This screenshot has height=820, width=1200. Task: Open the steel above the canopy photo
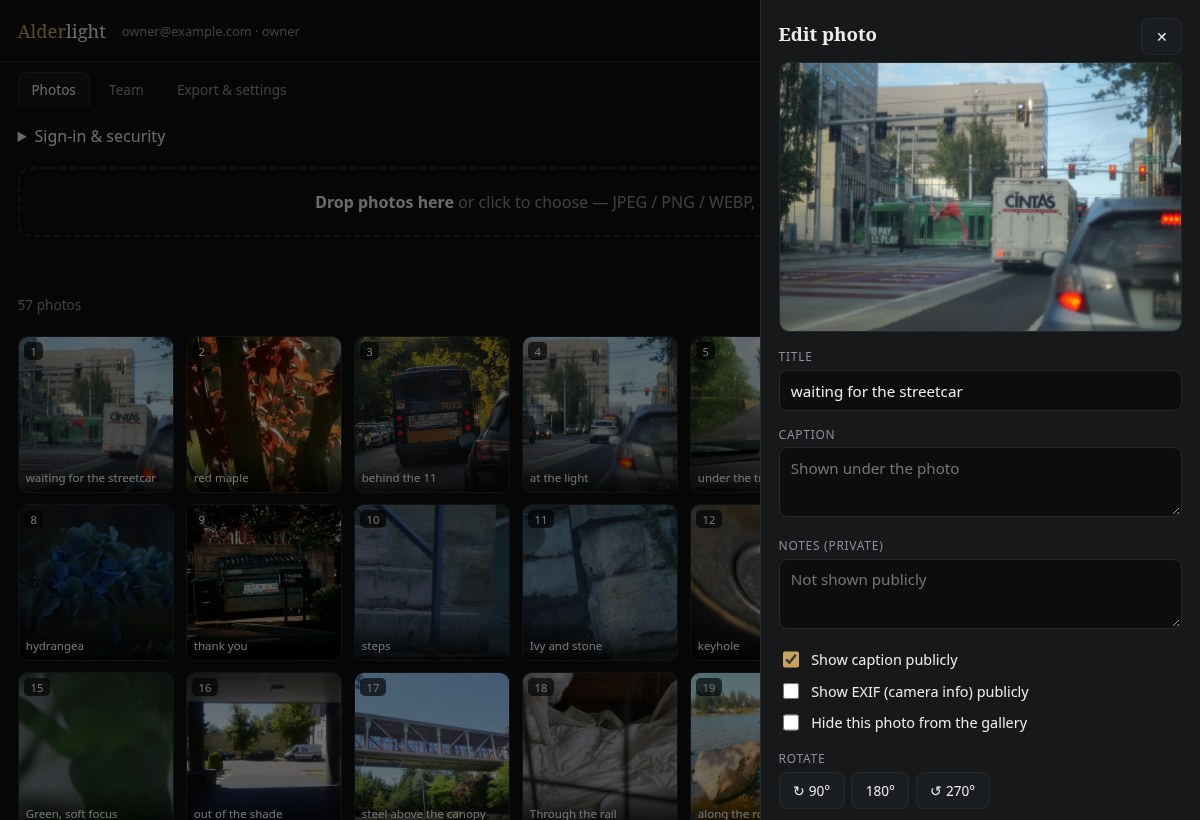[432, 746]
